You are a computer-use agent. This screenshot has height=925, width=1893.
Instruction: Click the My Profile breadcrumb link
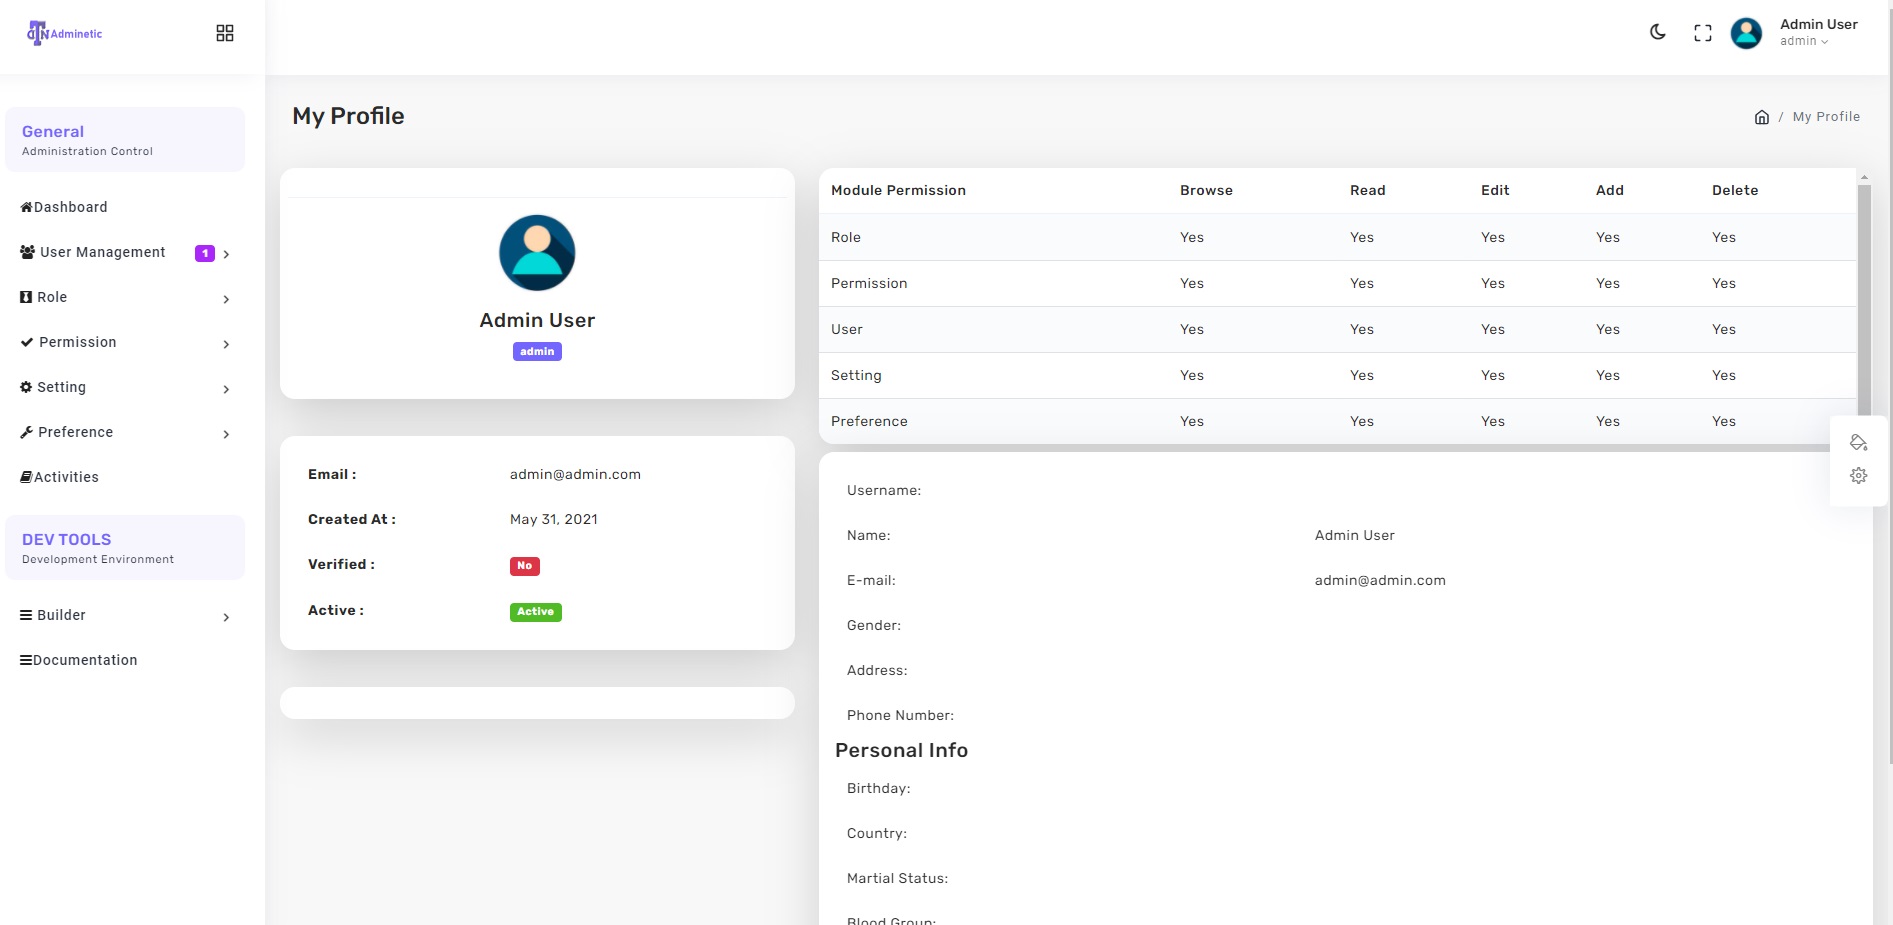1826,116
